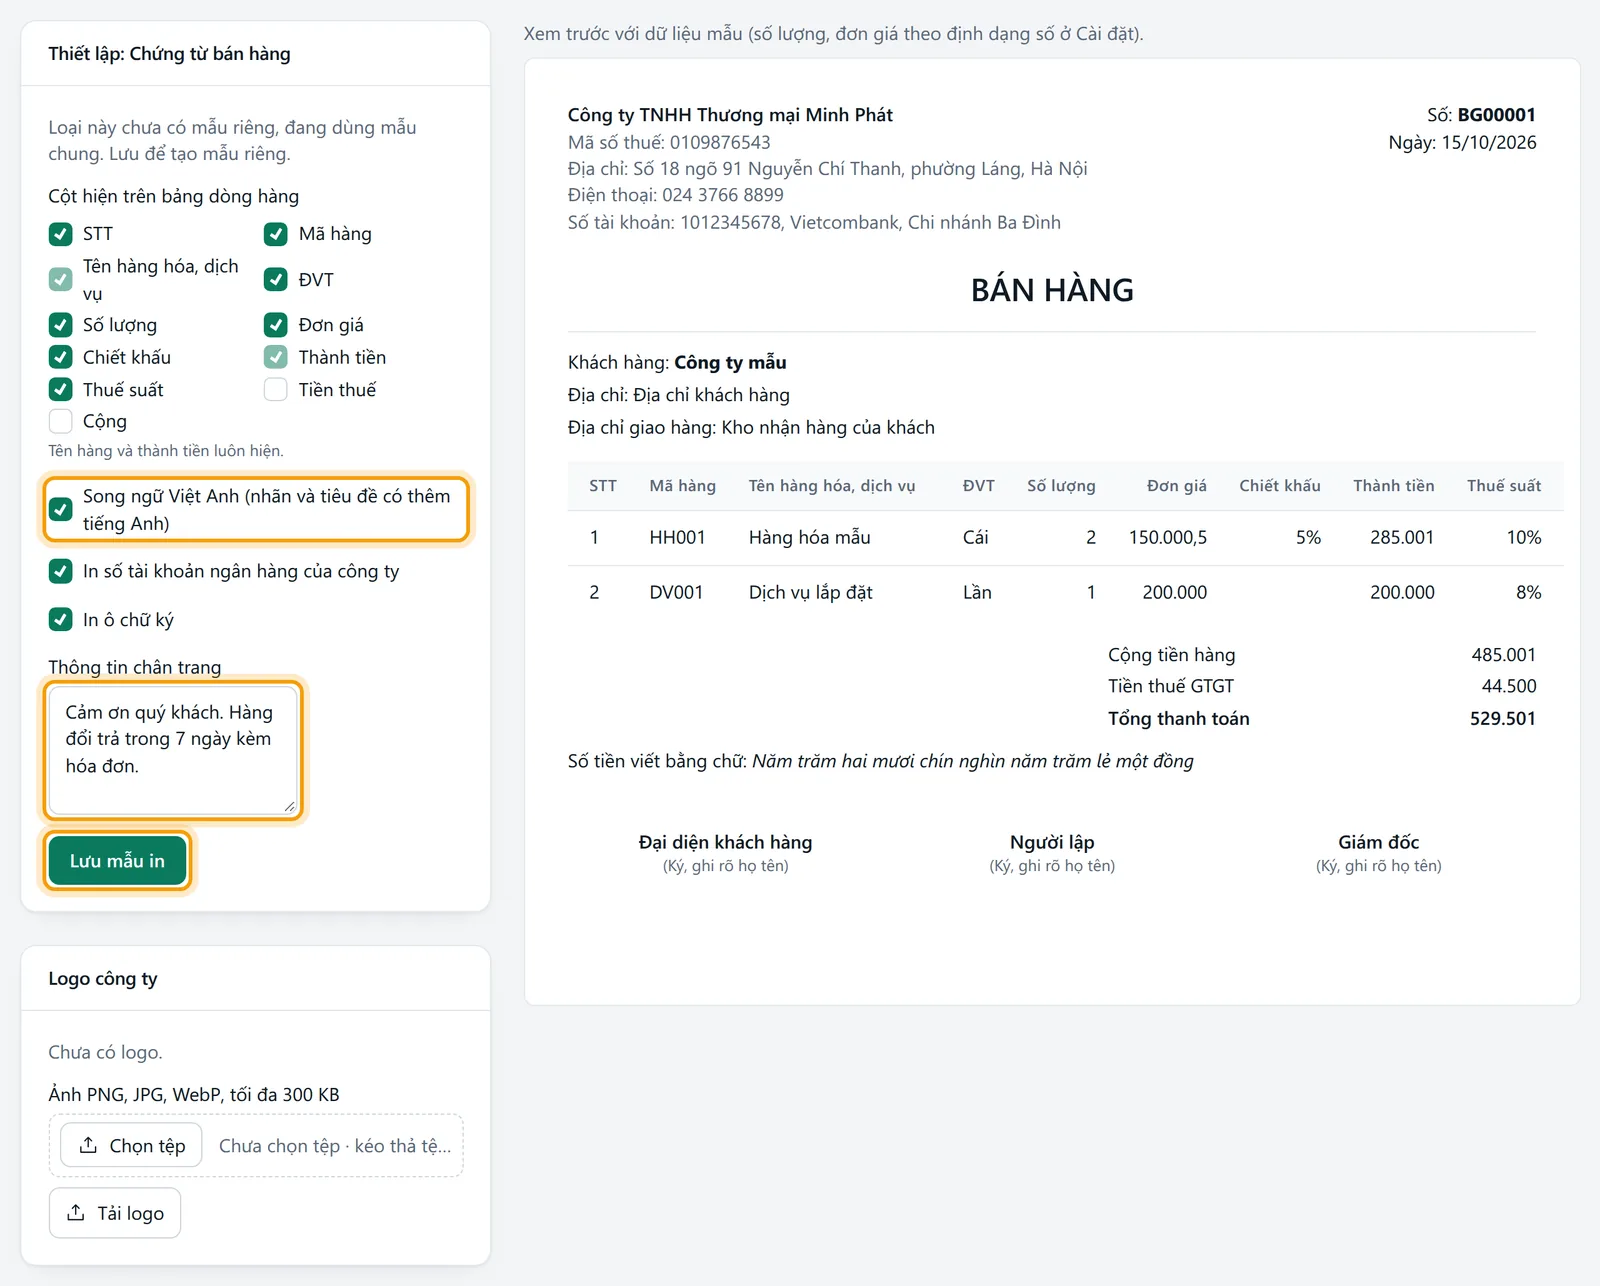Enable the Cộng column checkbox
1600x1286 pixels.
tap(61, 421)
